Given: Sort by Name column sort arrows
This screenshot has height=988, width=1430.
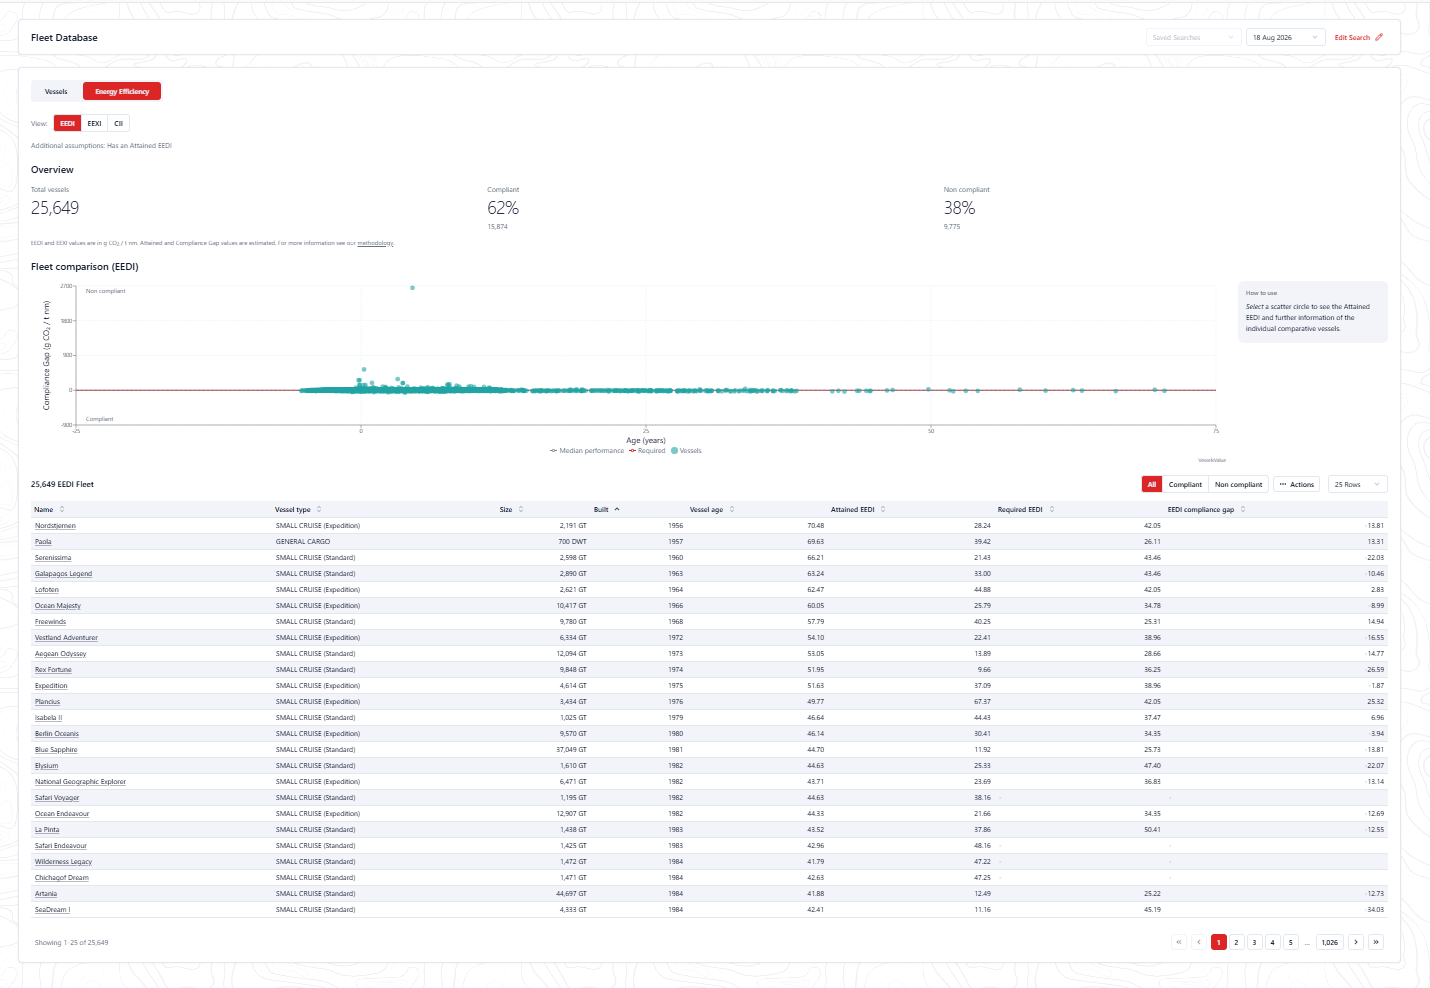Looking at the screenshot, I should (x=62, y=509).
